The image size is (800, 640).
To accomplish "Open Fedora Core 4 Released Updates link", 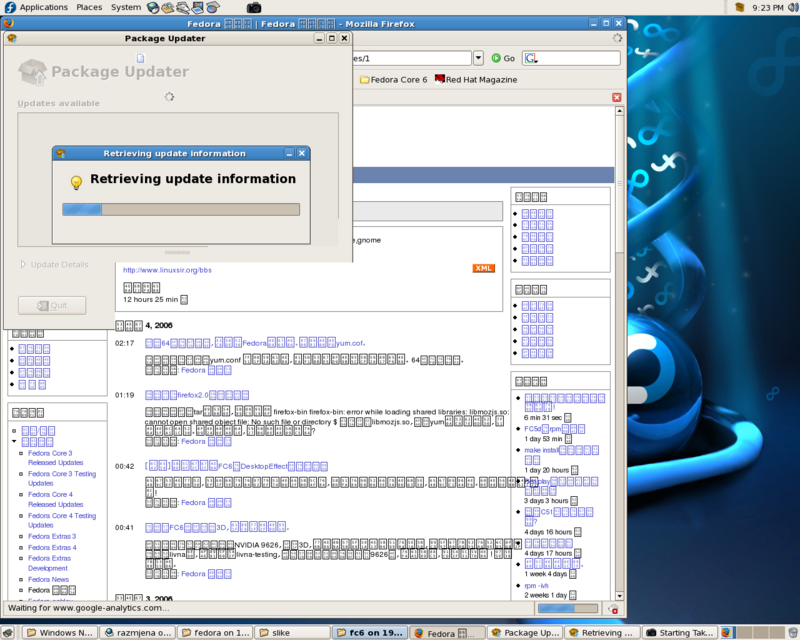I will 55,499.
